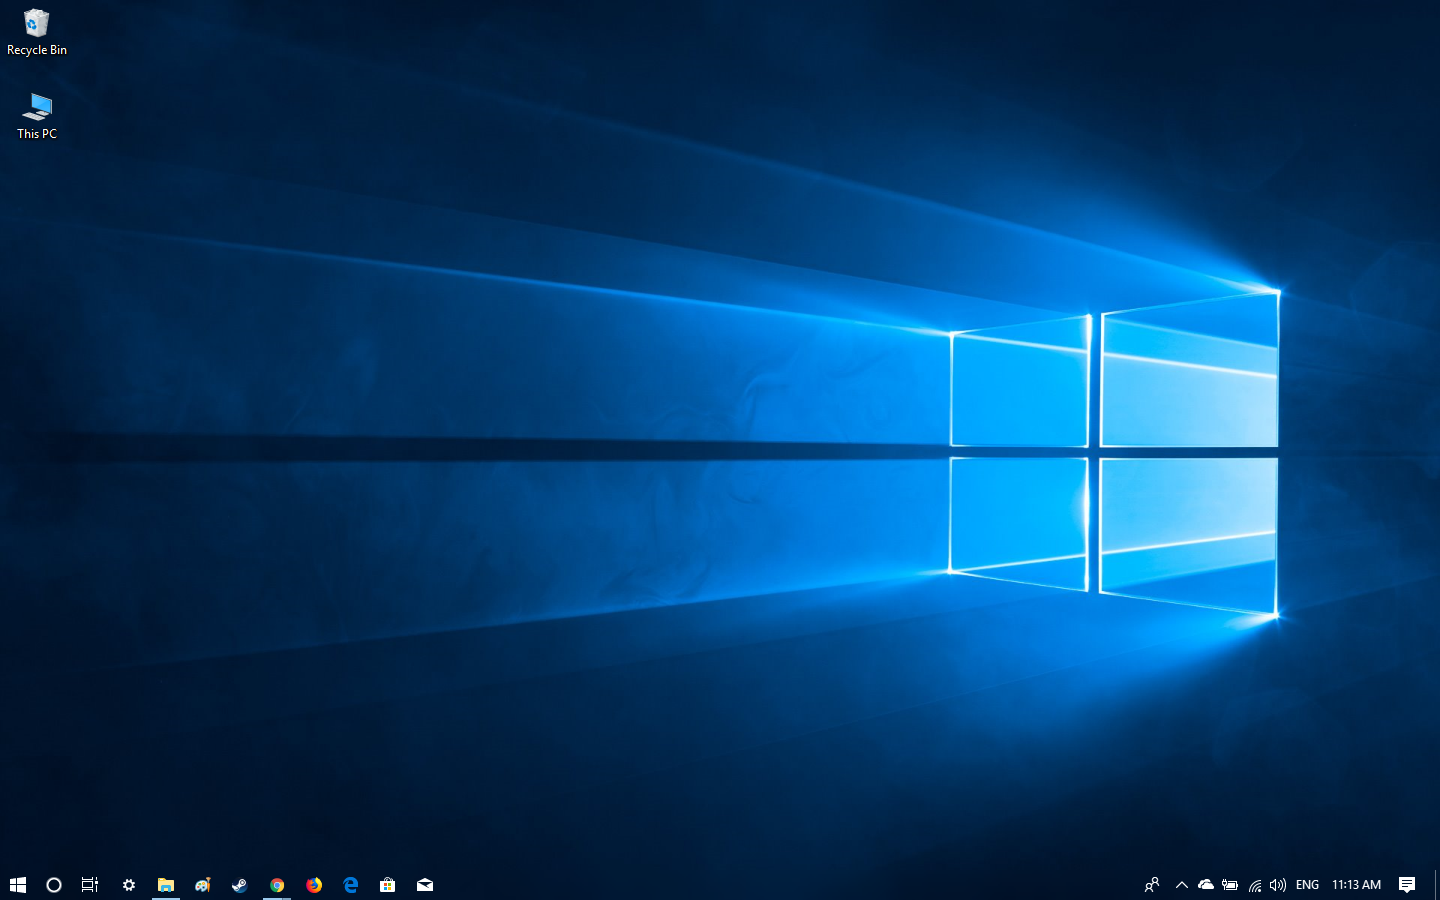1440x900 pixels.
Task: Select the This PC desktop icon
Action: [x=37, y=115]
